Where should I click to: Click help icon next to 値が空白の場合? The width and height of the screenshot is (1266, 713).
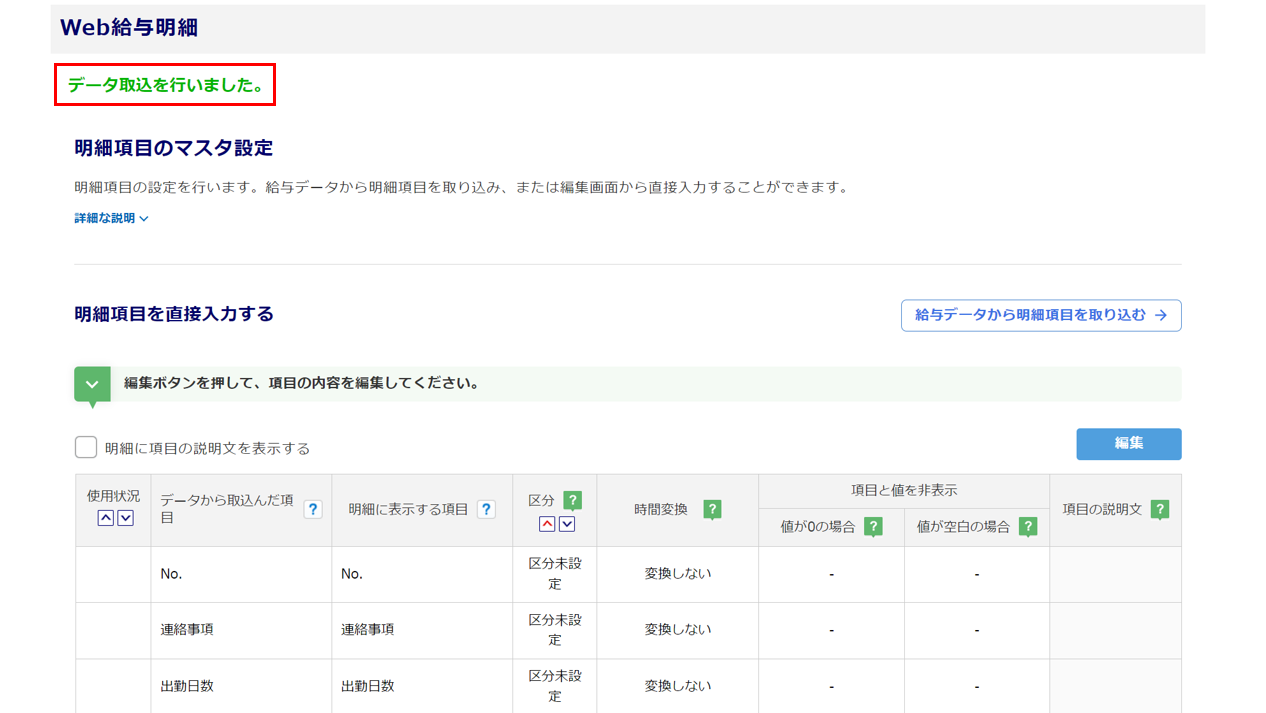click(1028, 526)
